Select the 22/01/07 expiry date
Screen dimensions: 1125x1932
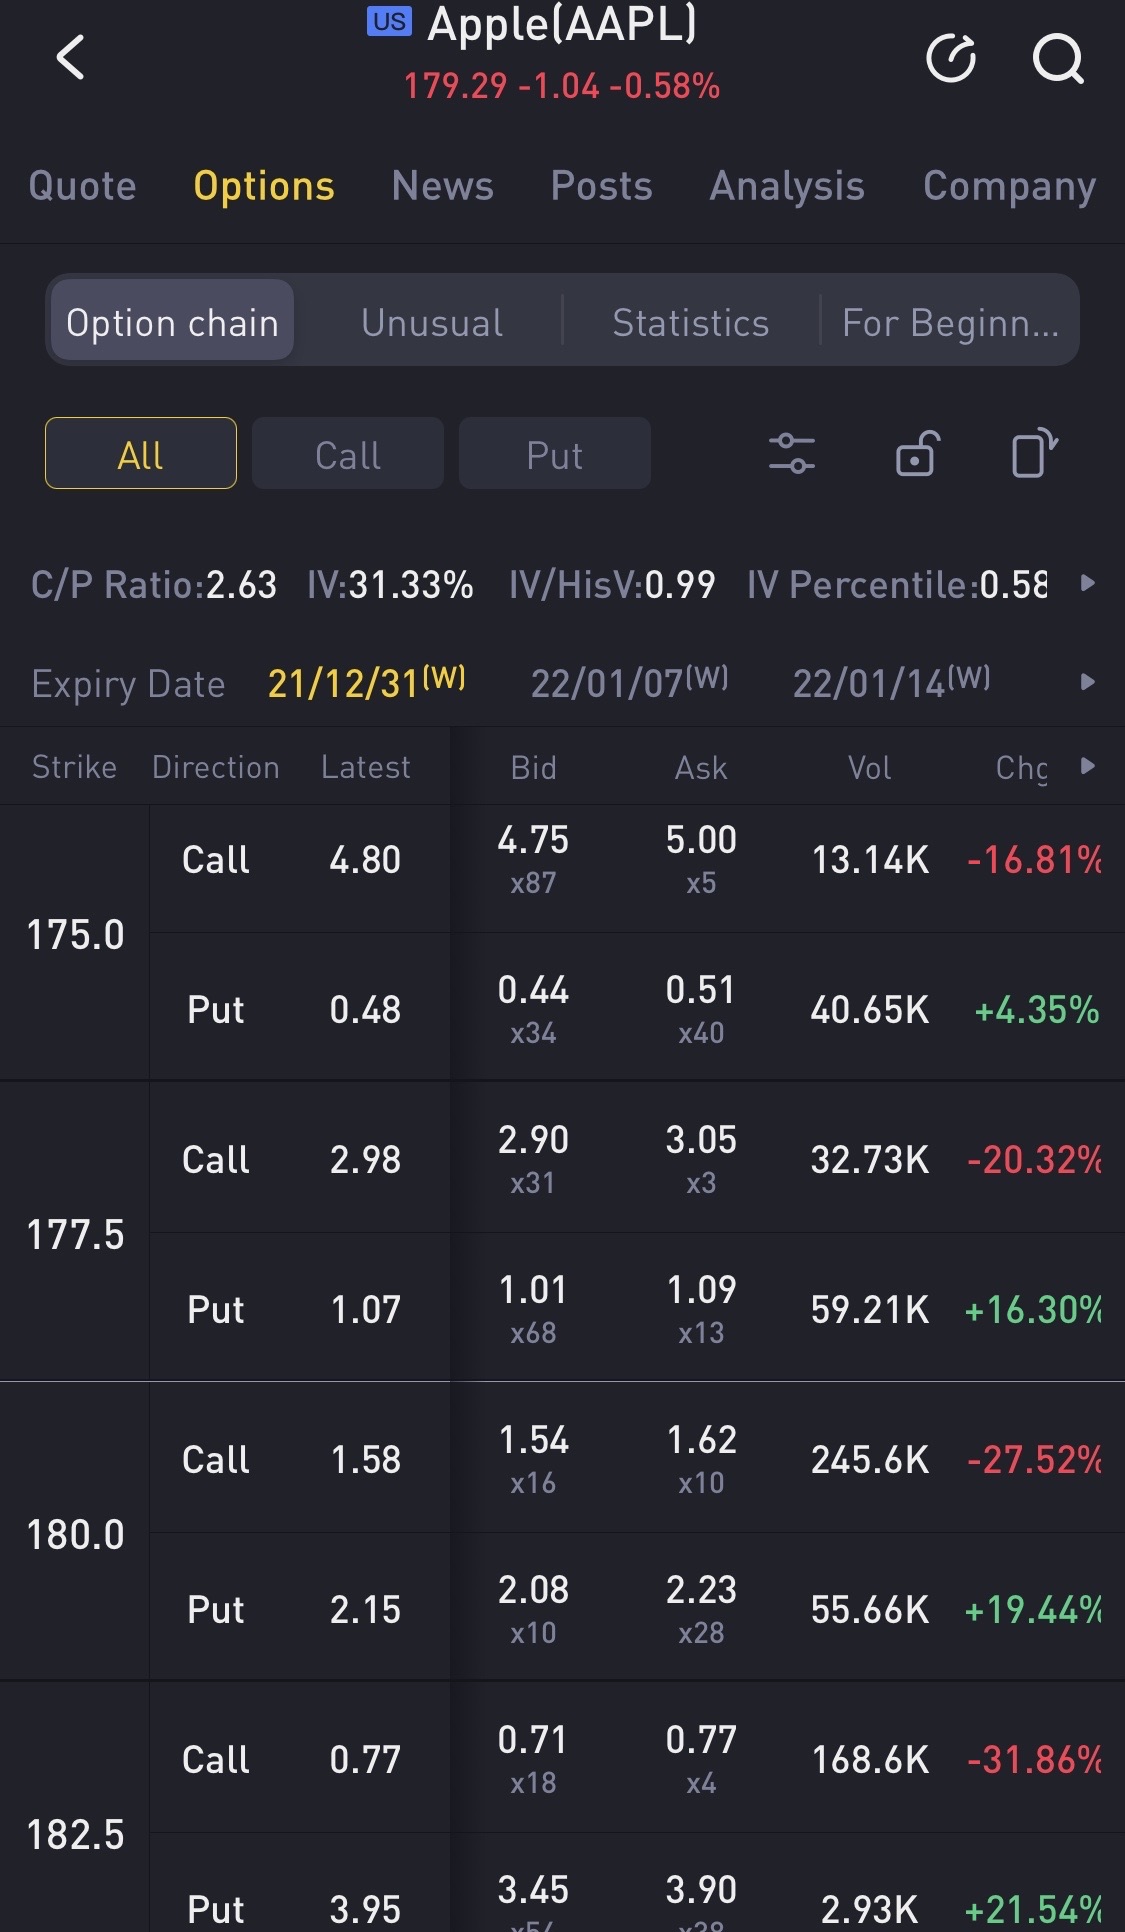click(629, 682)
